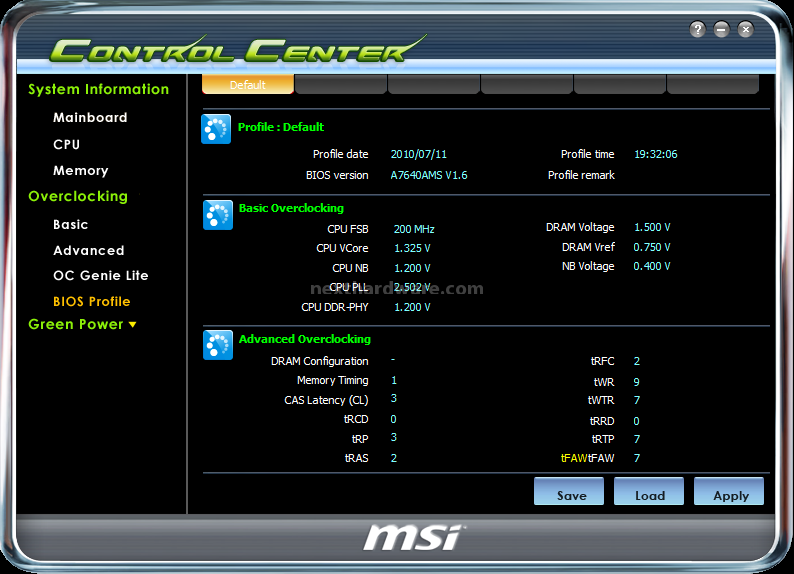Click the Profile Default section icon
The image size is (794, 574).
[x=216, y=129]
